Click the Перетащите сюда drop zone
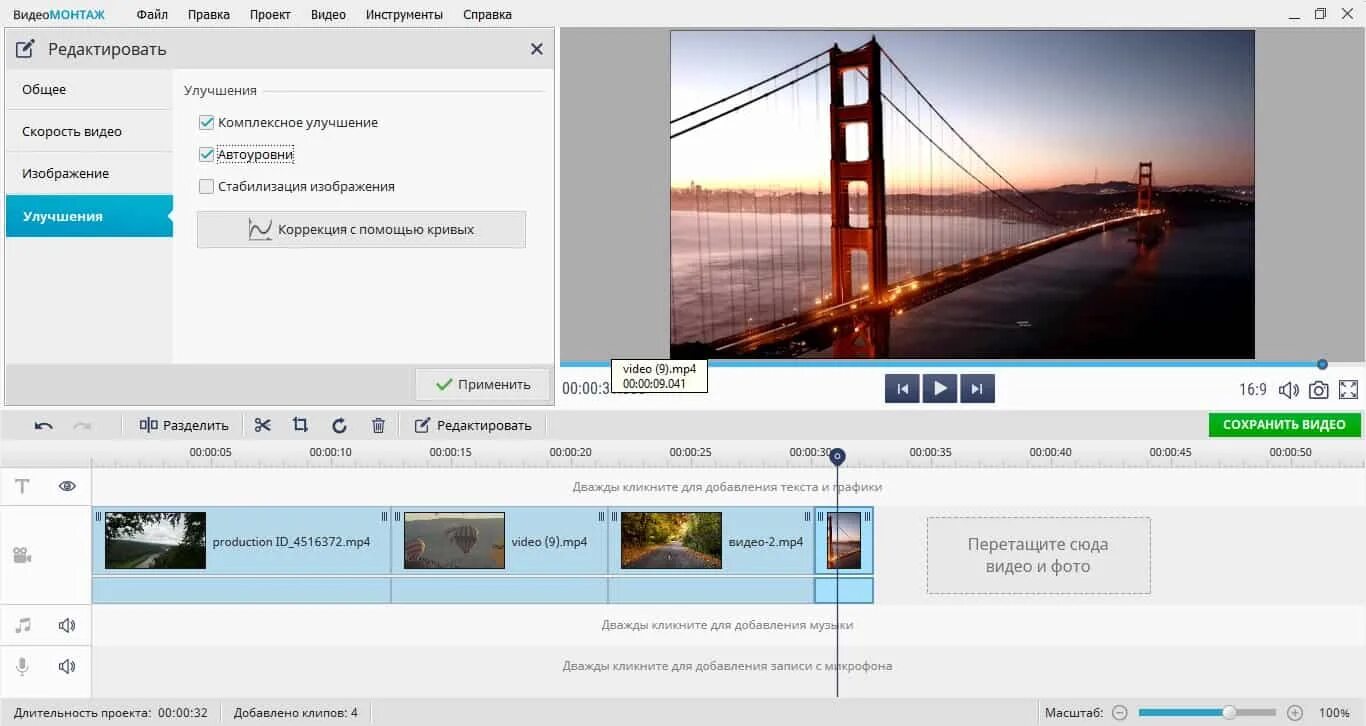This screenshot has width=1366, height=726. pyautogui.click(x=1038, y=555)
